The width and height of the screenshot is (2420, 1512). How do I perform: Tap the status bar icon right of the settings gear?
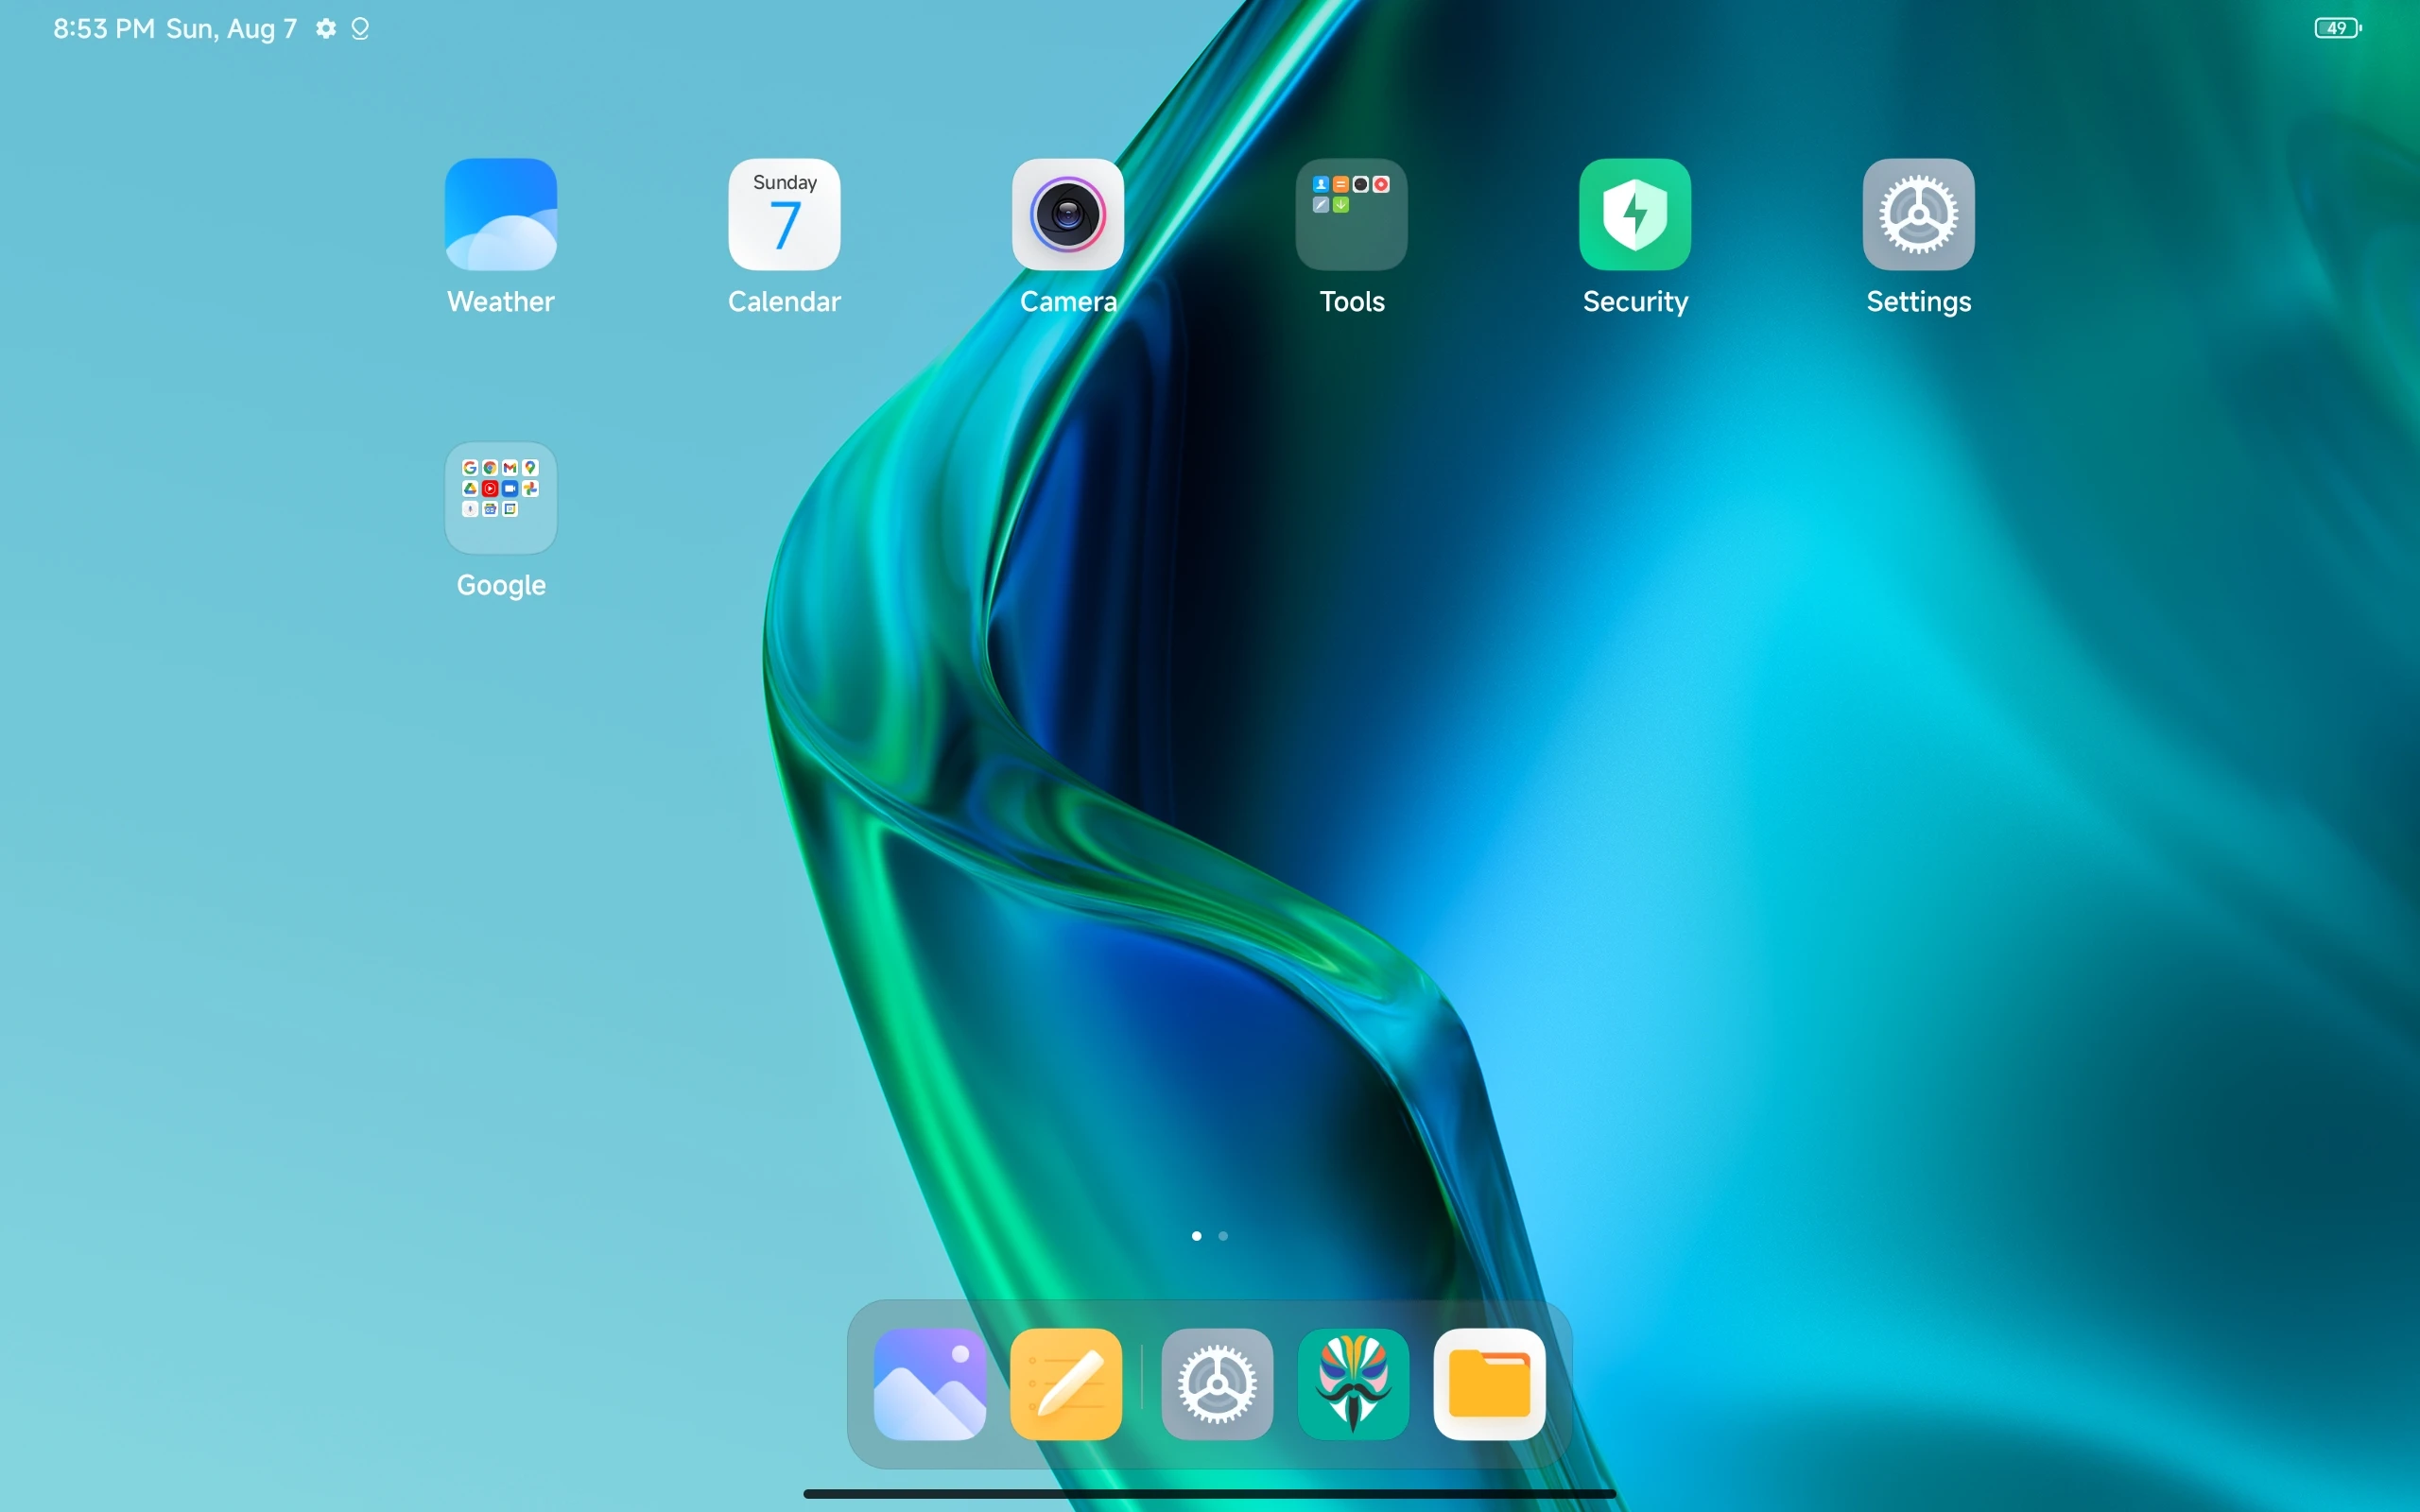(x=360, y=28)
